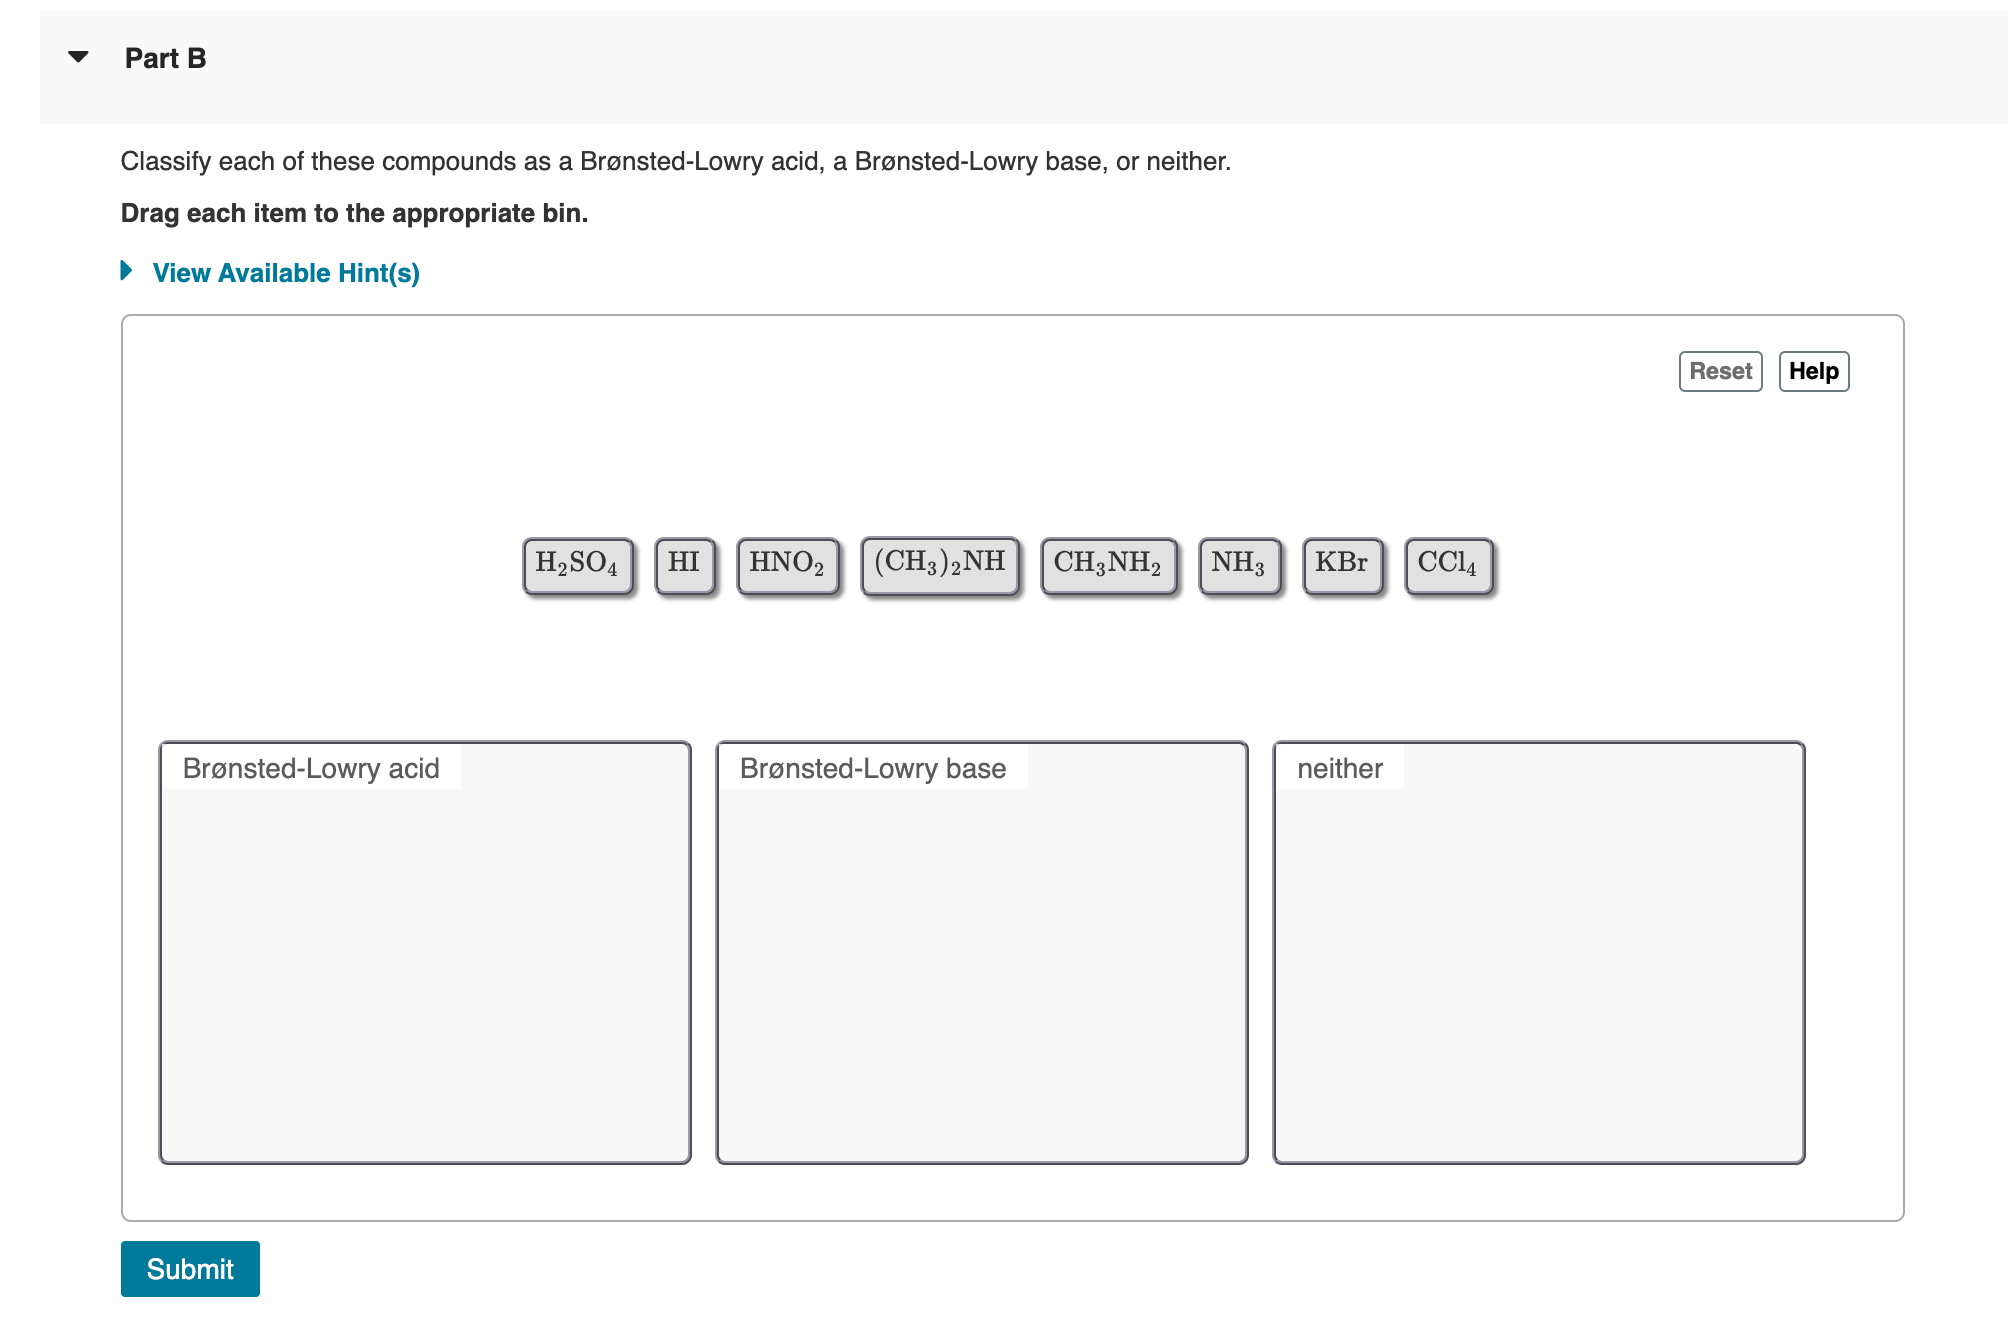This screenshot has width=2008, height=1332.
Task: Select the H2SO4 compound tile
Action: 578,565
